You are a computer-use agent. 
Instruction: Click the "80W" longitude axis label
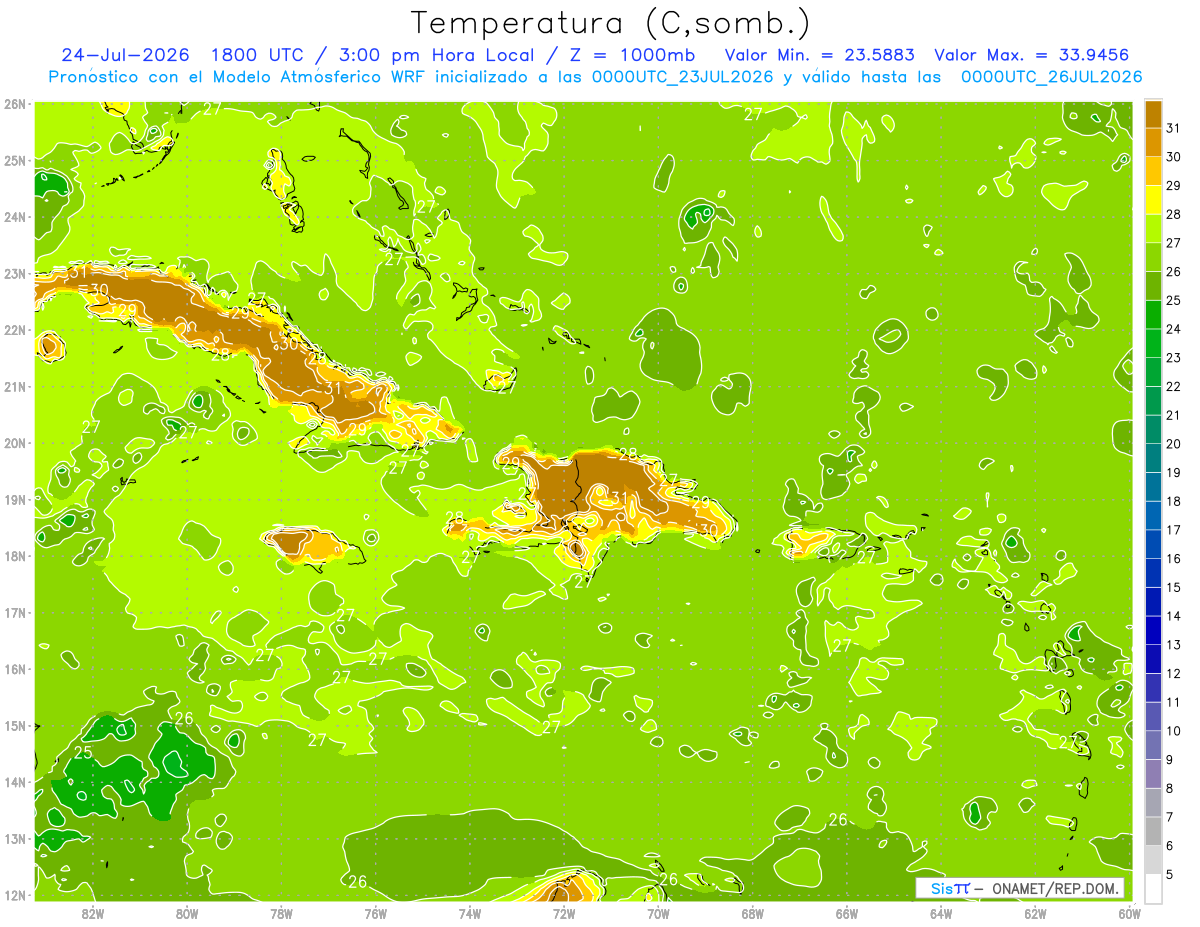pos(187,913)
